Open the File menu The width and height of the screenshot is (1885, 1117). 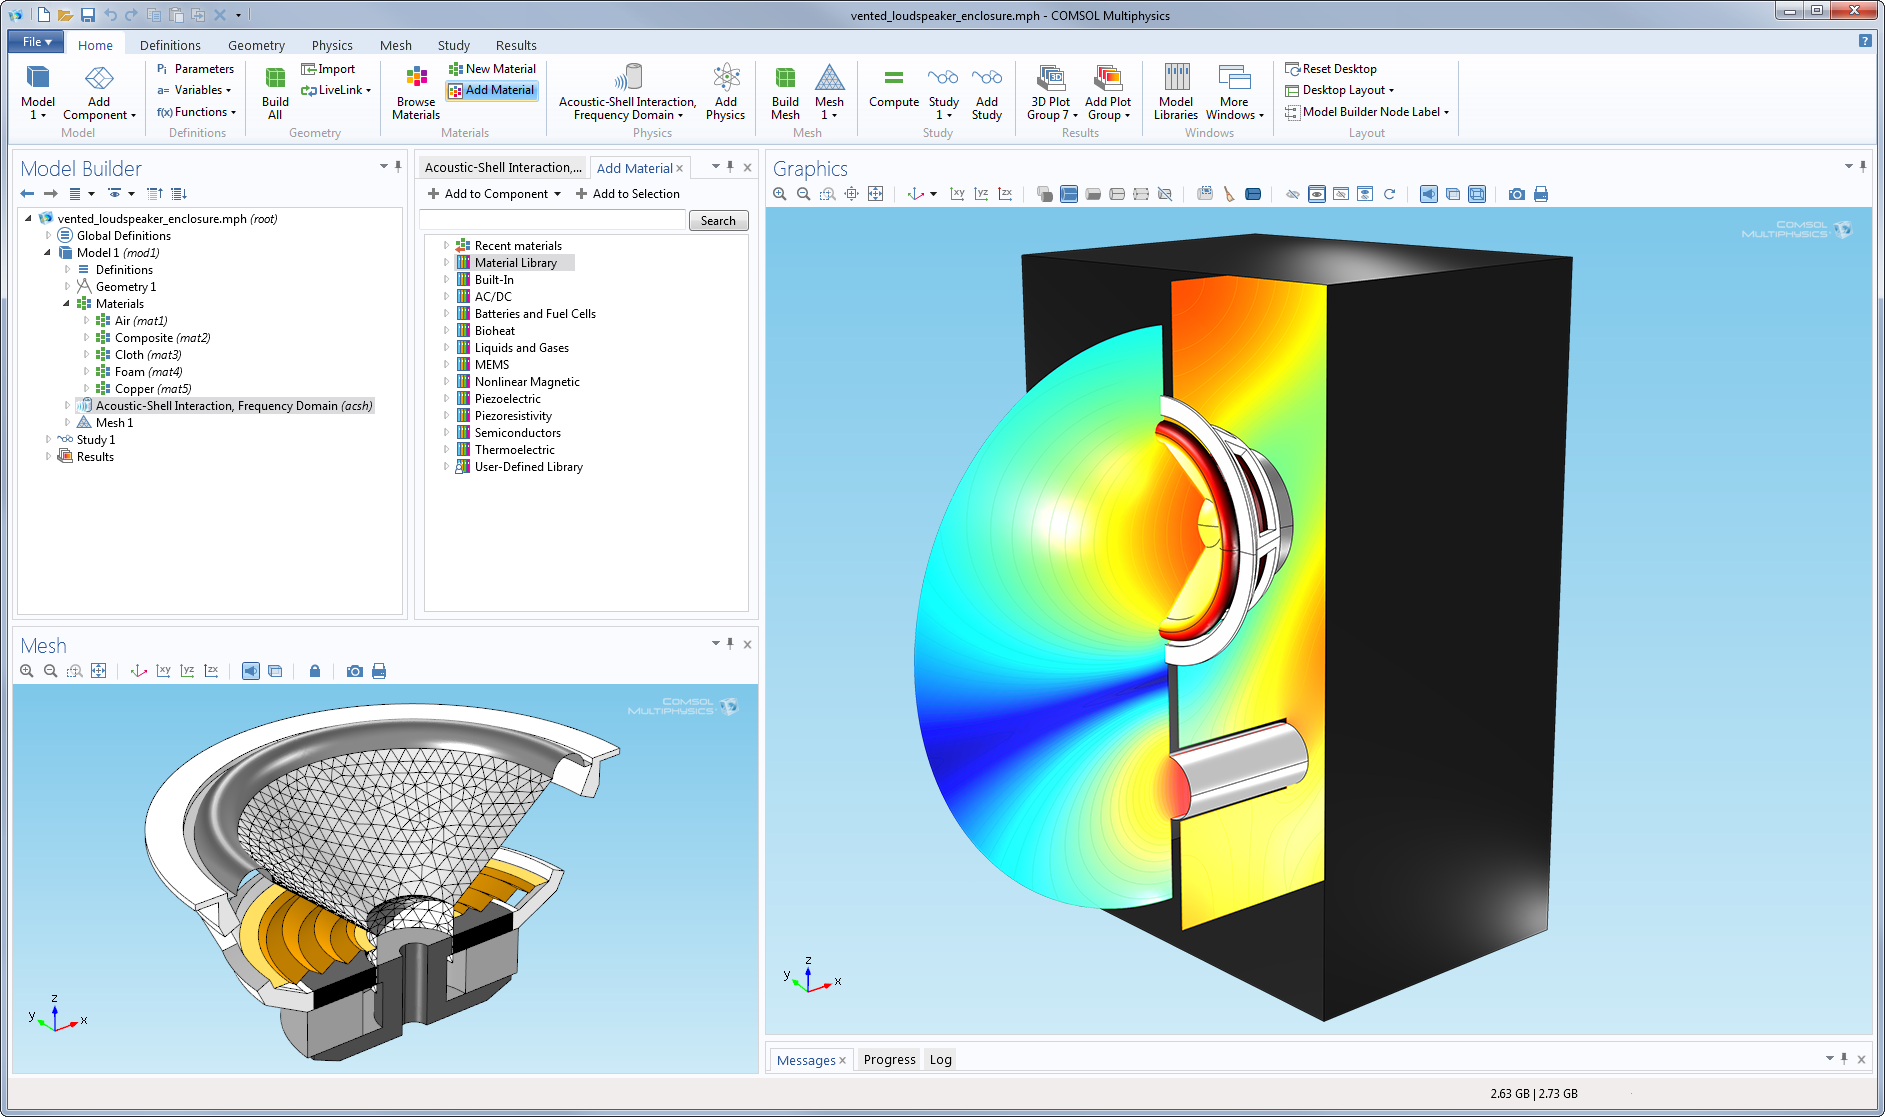[x=36, y=42]
